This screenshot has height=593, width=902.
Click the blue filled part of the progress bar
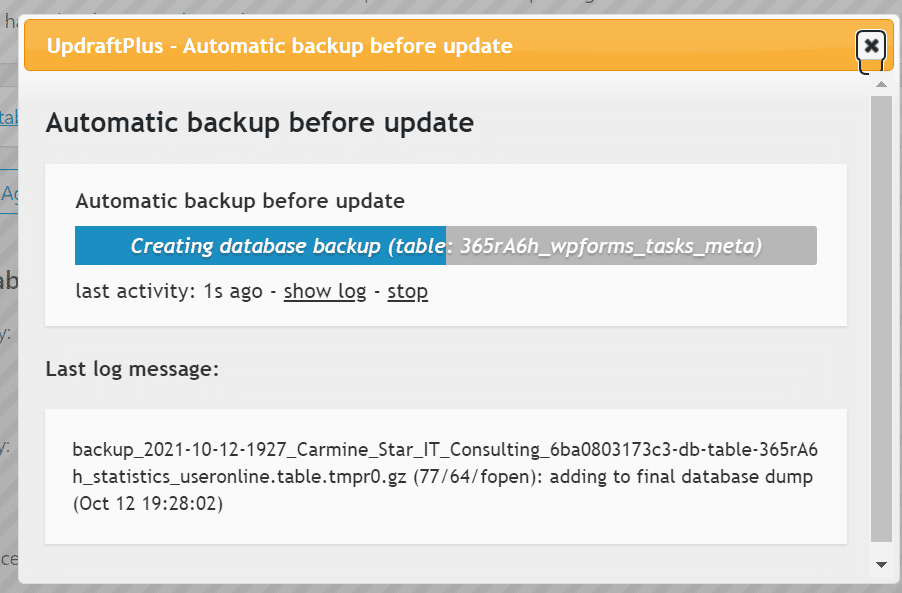[x=260, y=246]
